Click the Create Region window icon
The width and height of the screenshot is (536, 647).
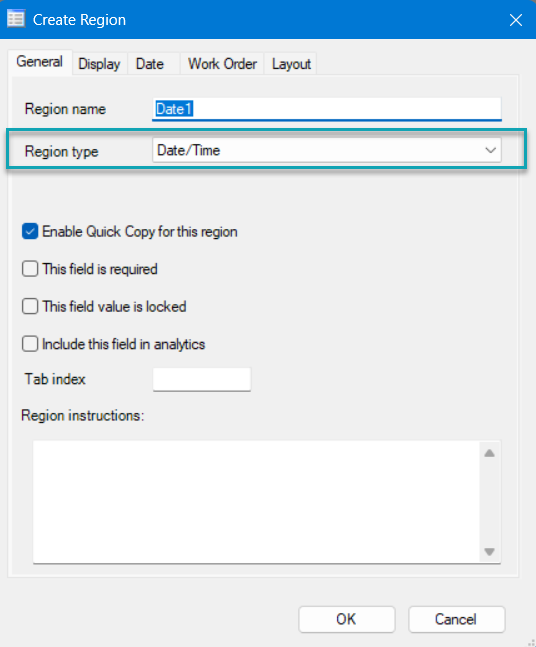click(16, 19)
